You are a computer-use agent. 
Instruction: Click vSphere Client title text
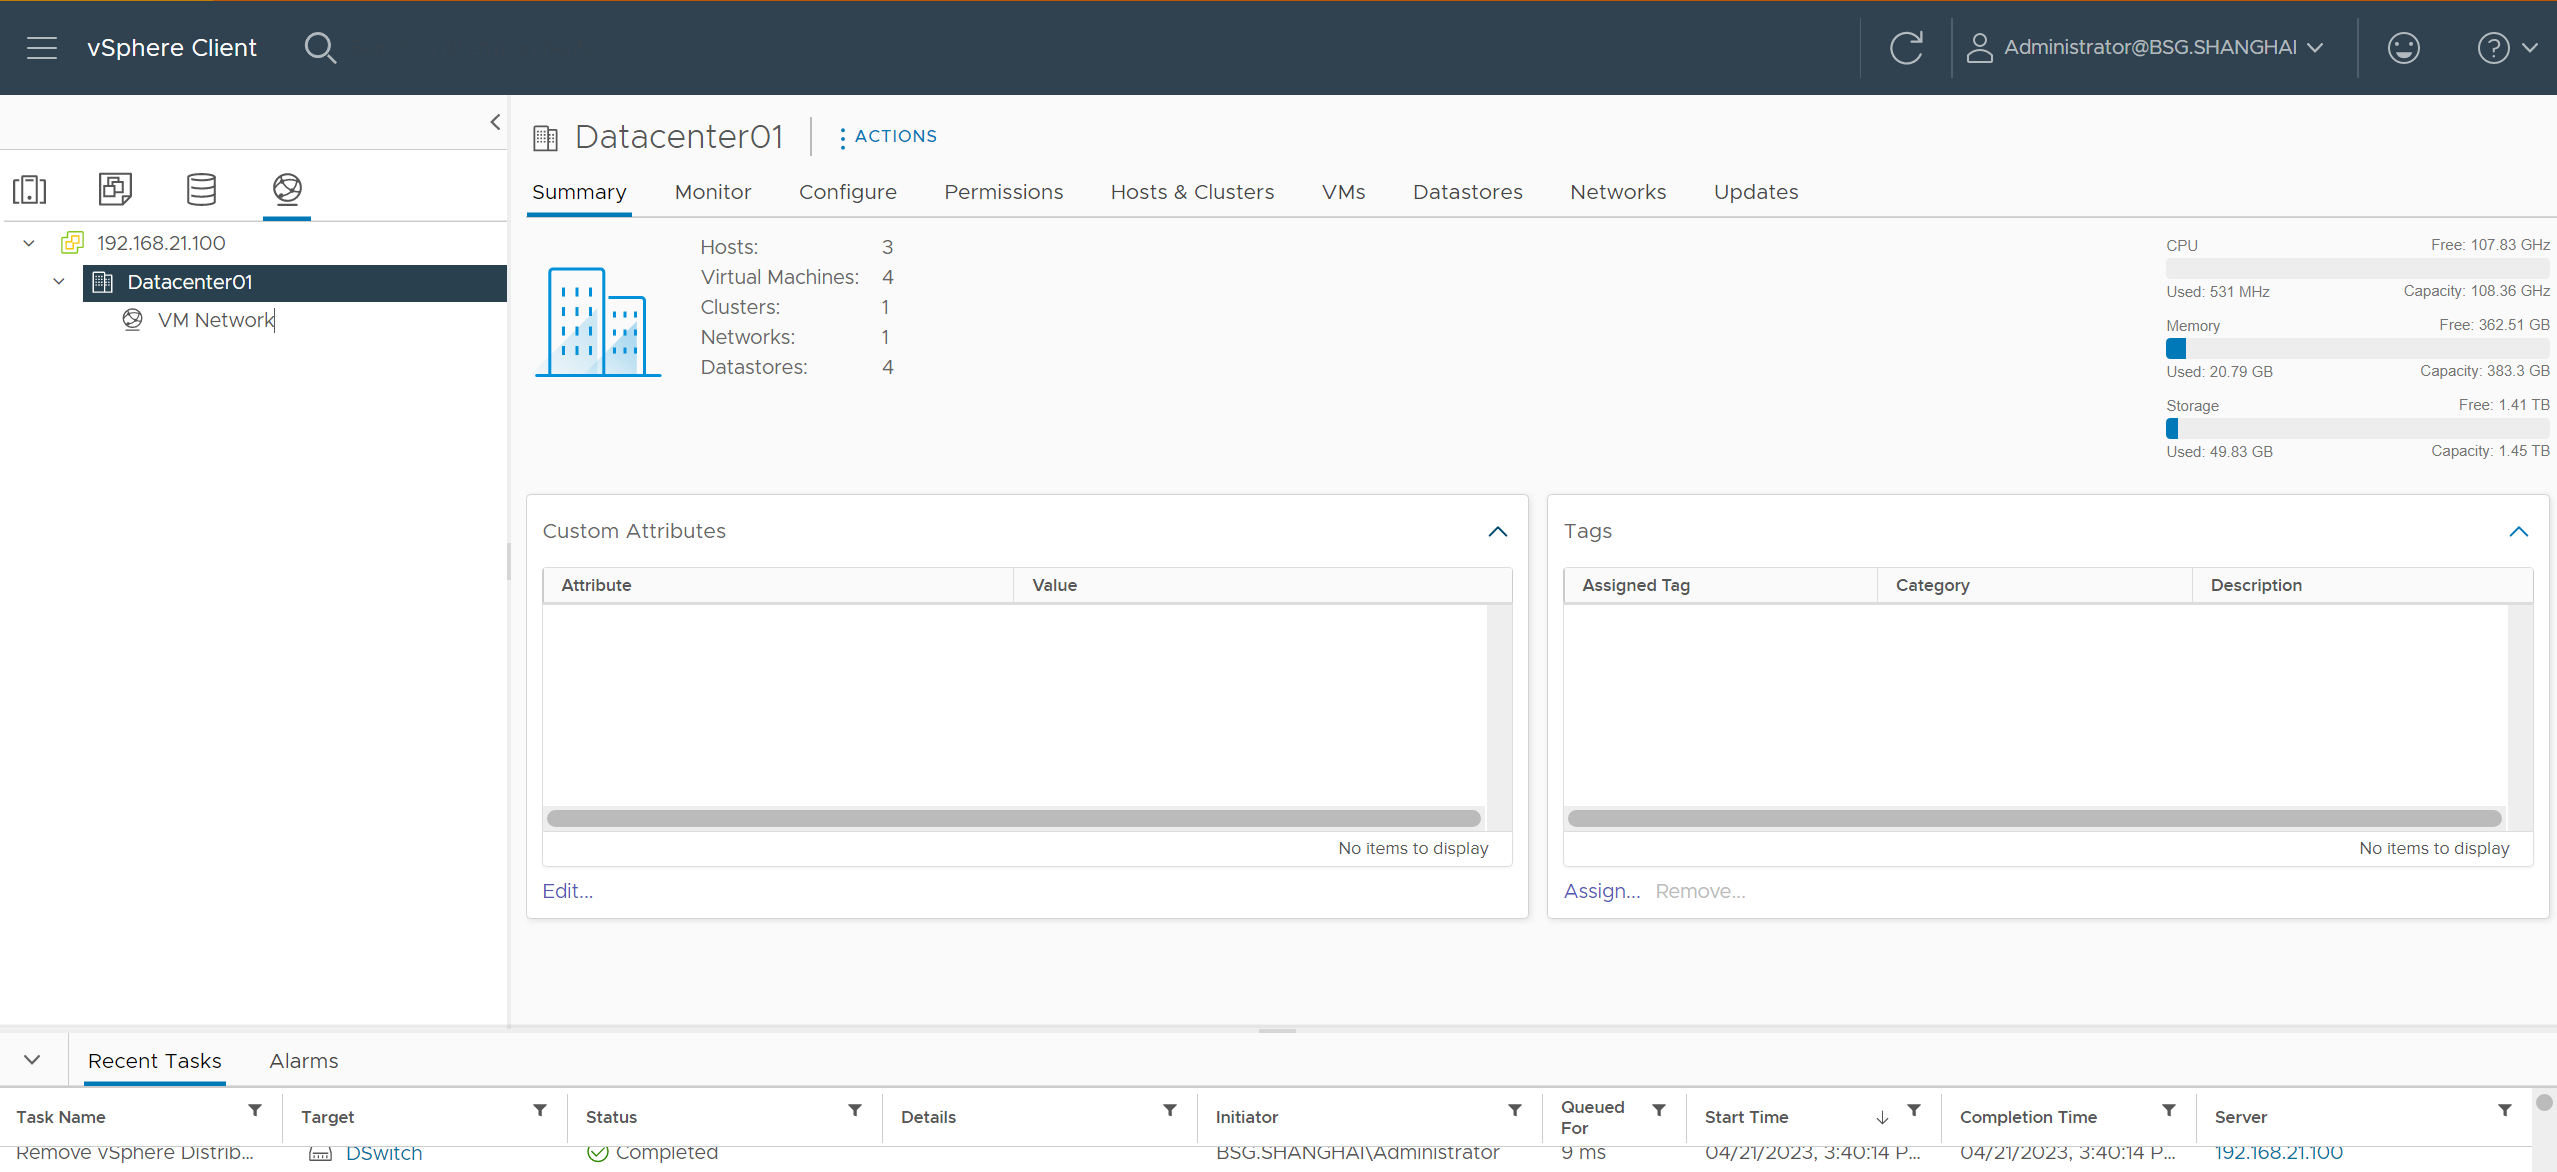pos(172,47)
